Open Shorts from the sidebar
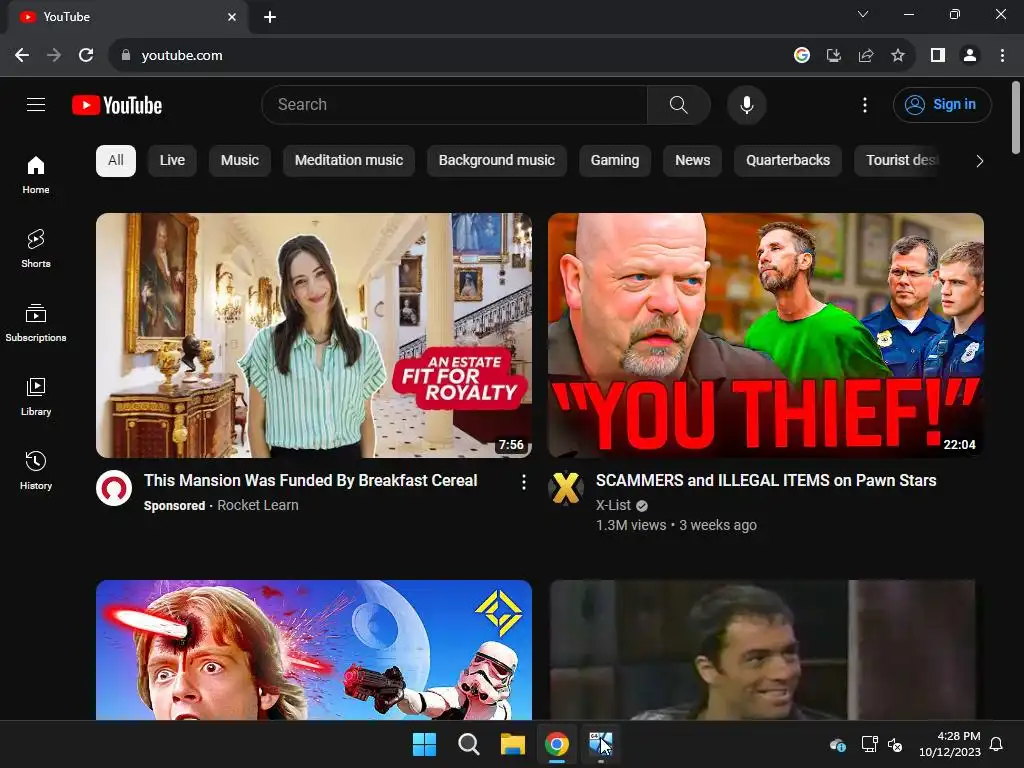 click(36, 248)
